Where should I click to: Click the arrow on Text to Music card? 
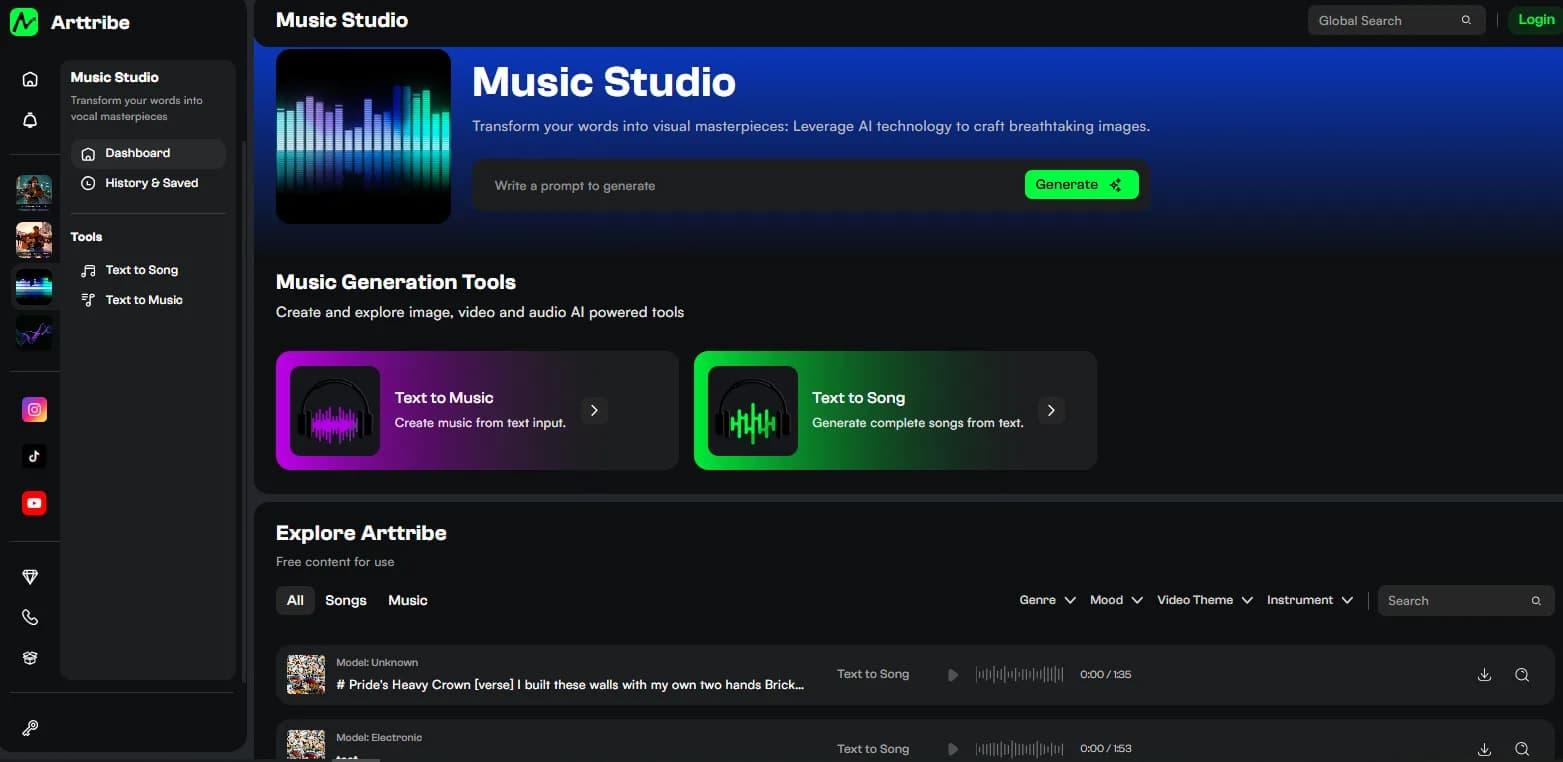(594, 410)
